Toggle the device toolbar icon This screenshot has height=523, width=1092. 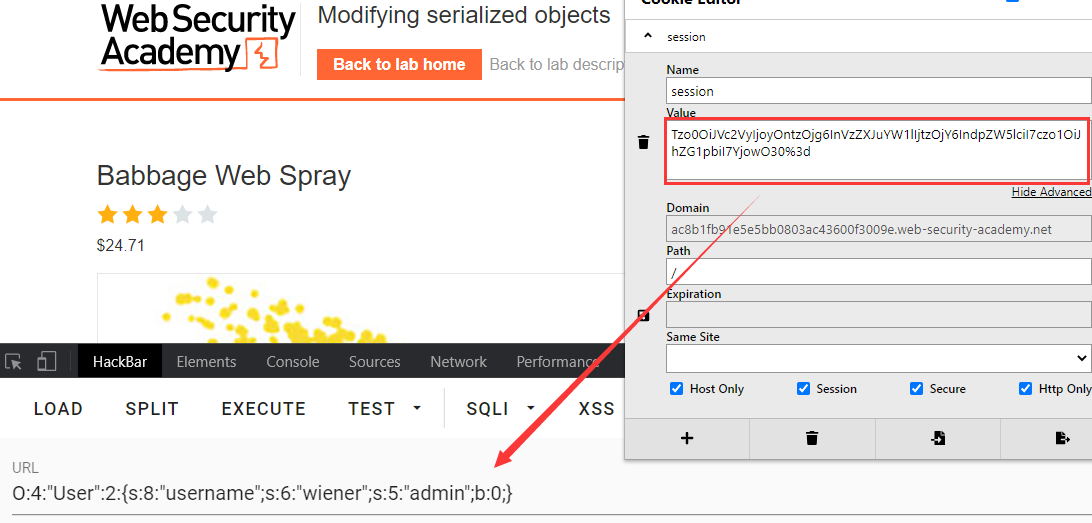46,361
